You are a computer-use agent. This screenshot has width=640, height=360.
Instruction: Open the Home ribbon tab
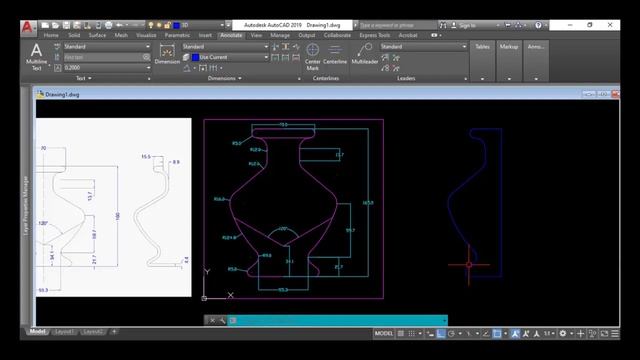(x=51, y=36)
